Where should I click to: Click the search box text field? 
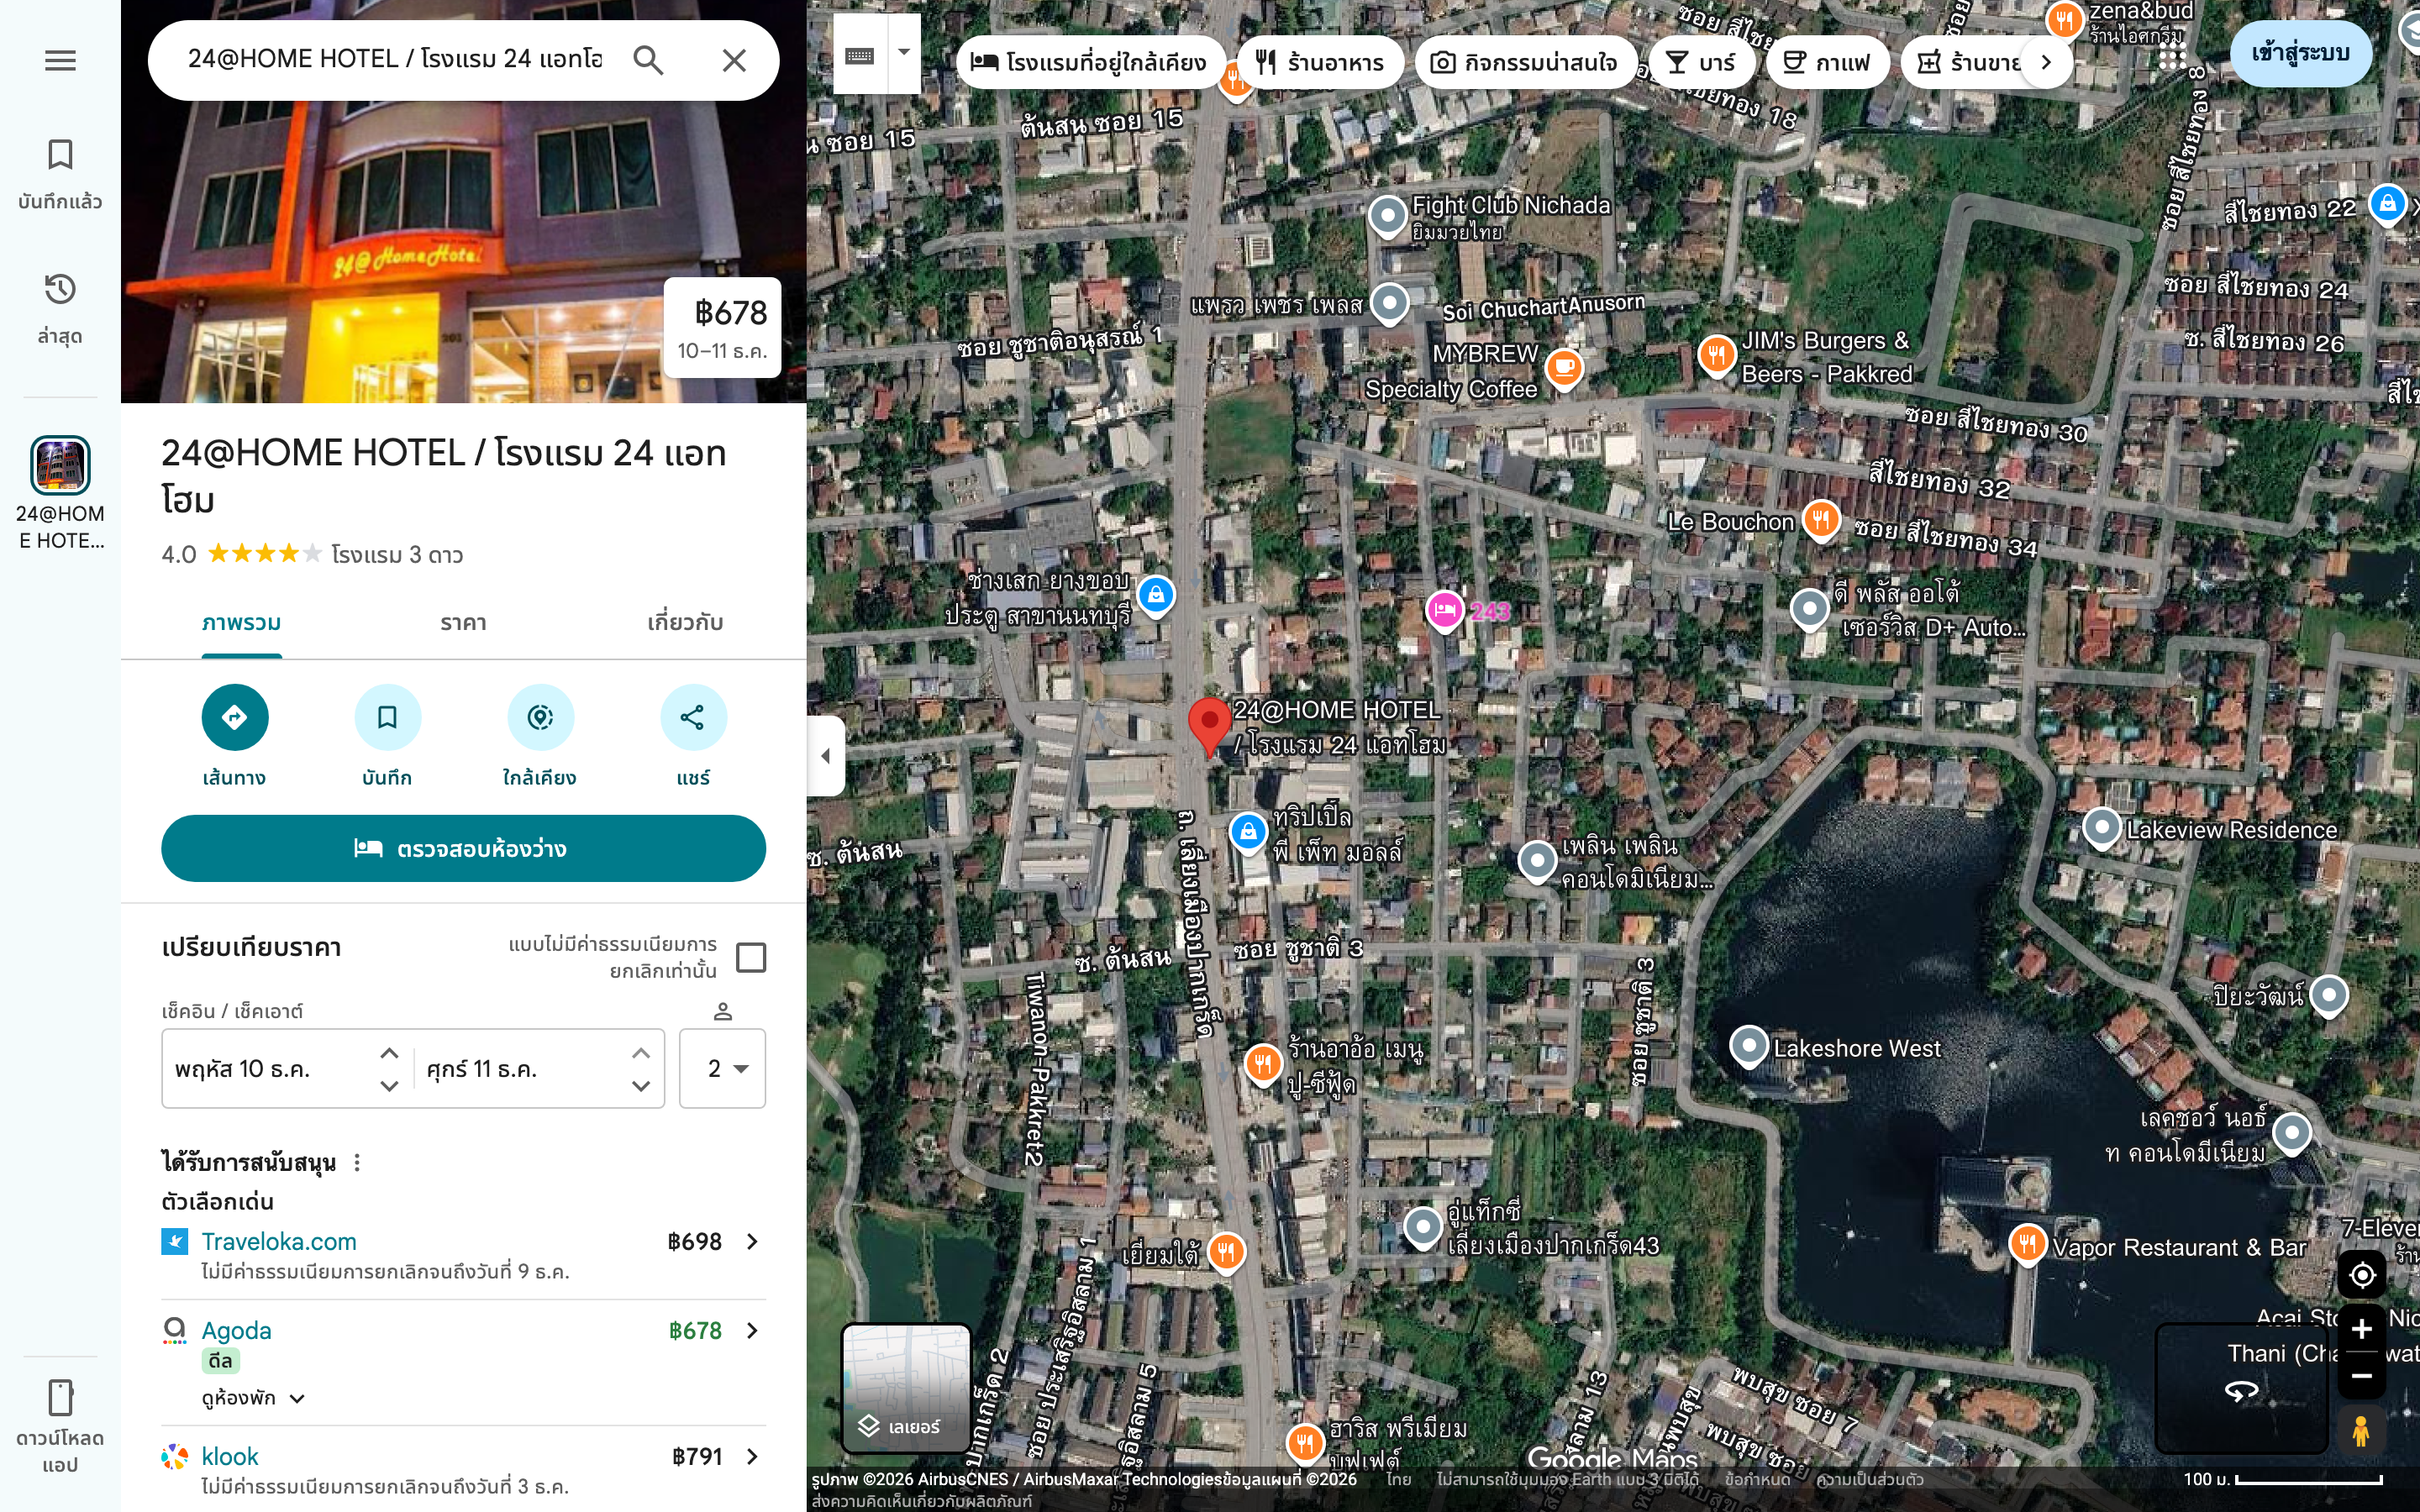point(395,59)
